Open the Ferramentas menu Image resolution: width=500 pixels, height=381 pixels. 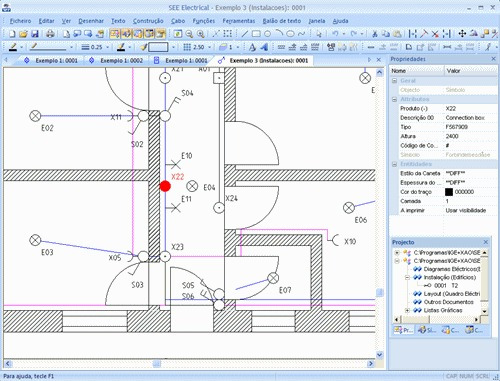pyautogui.click(x=239, y=21)
